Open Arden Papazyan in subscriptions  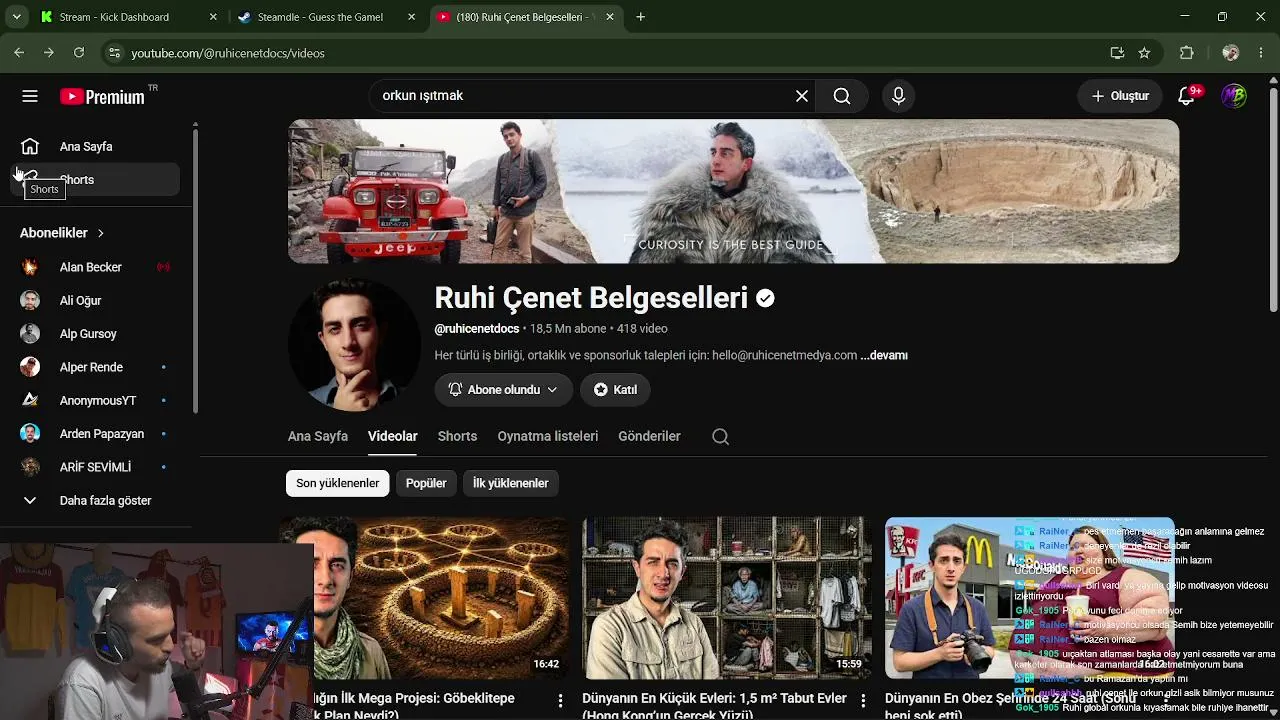96,434
